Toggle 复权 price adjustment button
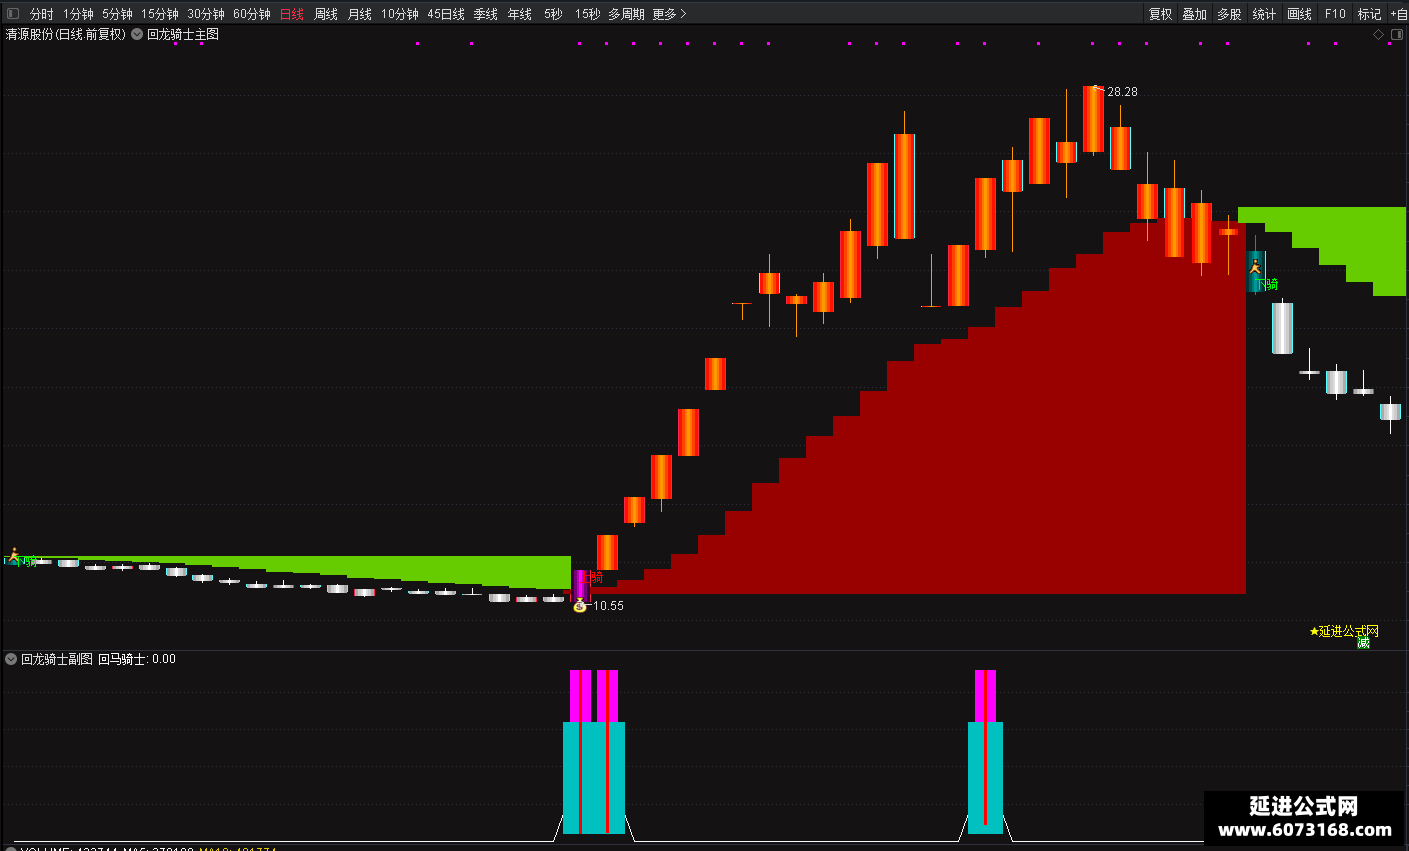The height and width of the screenshot is (851, 1409). coord(1160,14)
